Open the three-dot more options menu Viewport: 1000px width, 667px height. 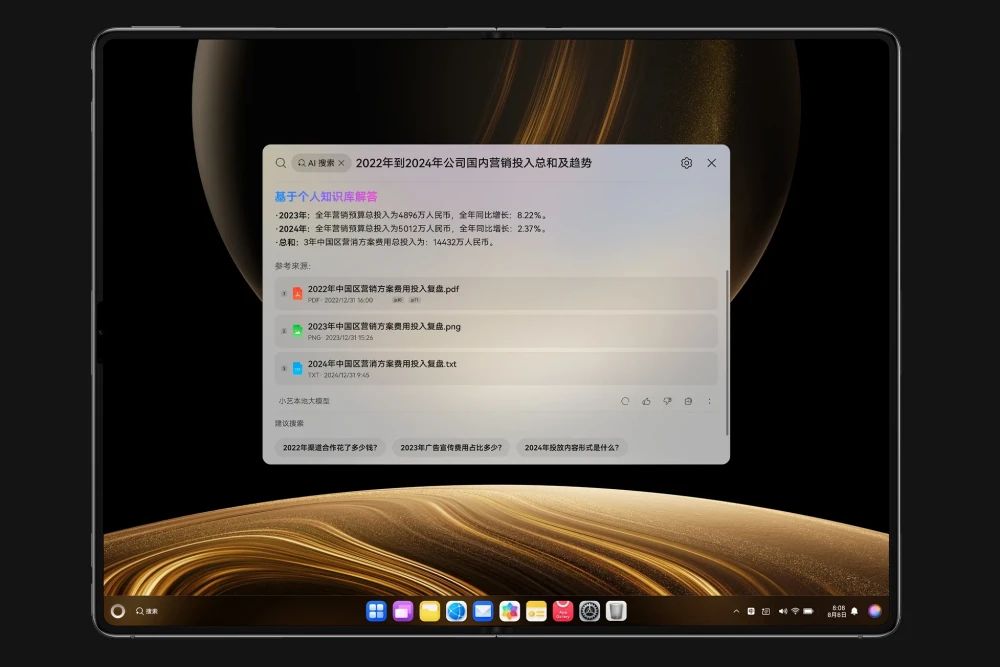pos(709,401)
